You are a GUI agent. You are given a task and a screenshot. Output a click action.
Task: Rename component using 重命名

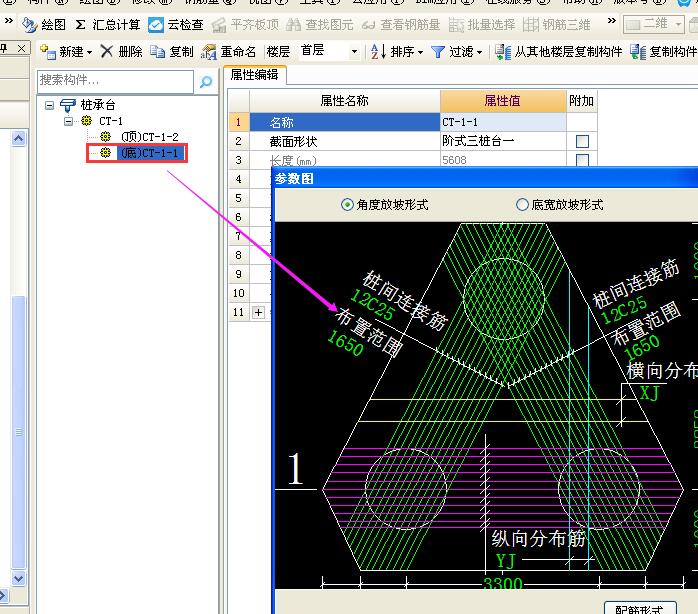(x=228, y=52)
